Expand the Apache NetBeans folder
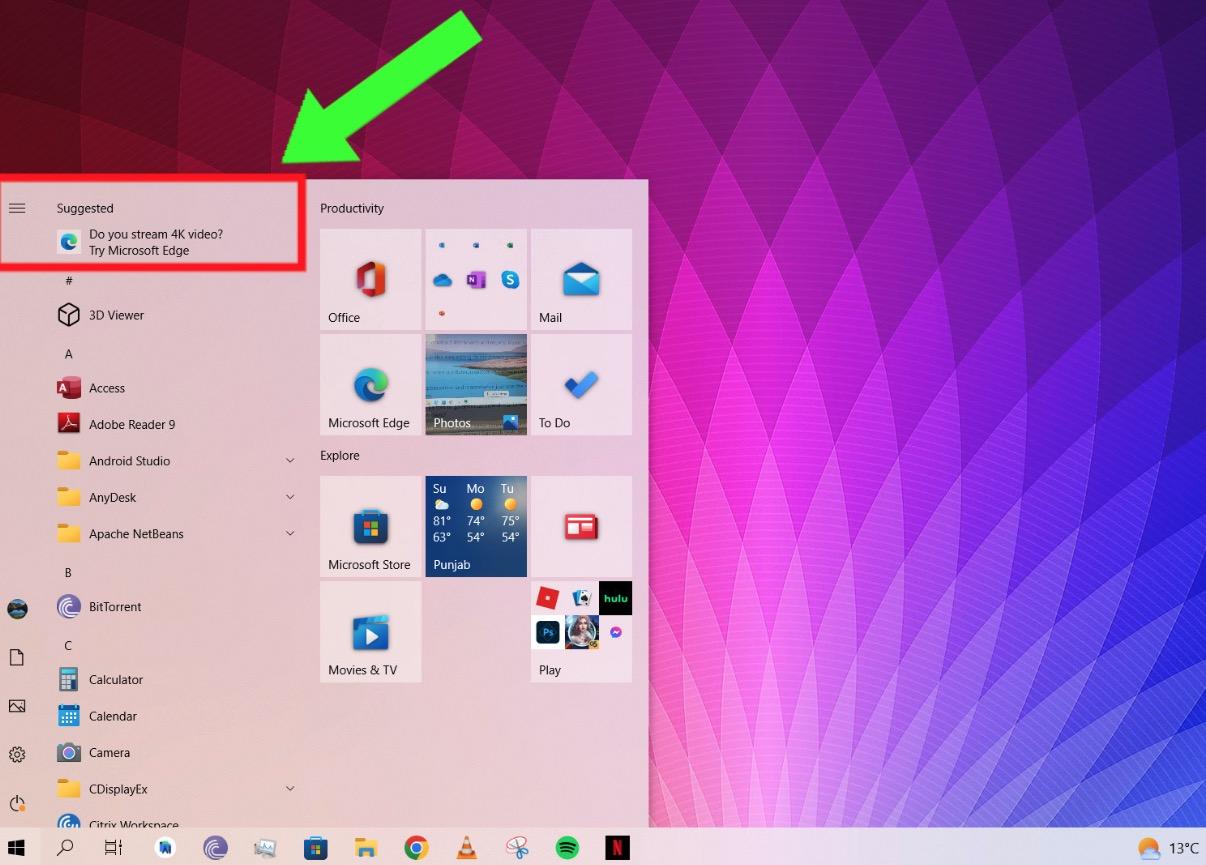The height and width of the screenshot is (865, 1206). [x=175, y=533]
